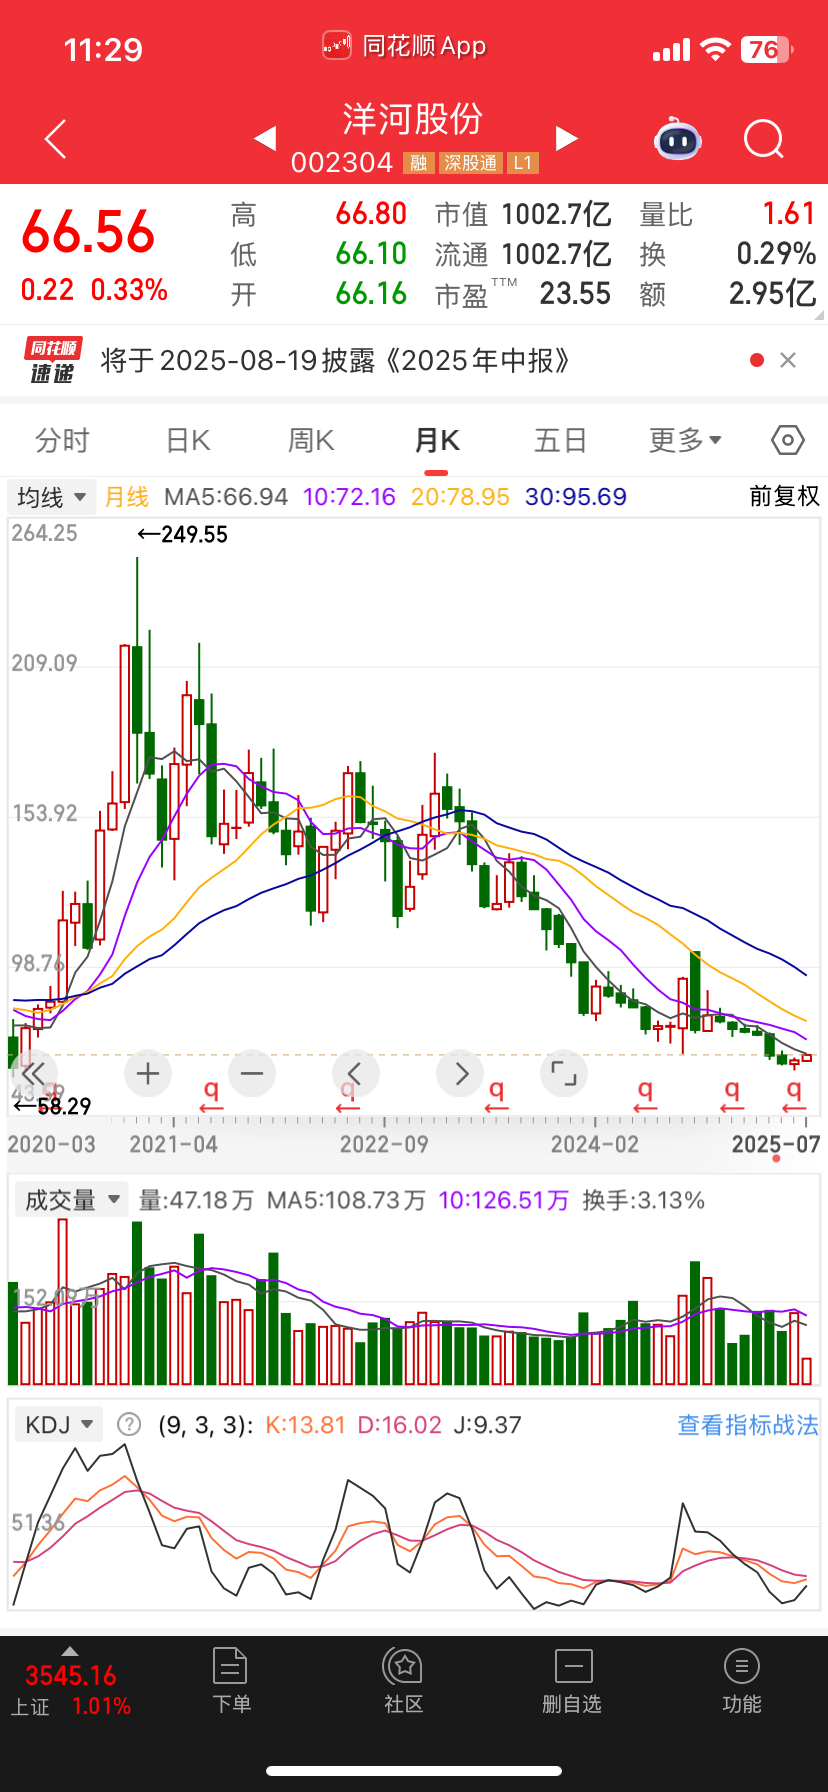Tap the 249.55 peak price marker
828x1792 pixels.
pos(183,535)
